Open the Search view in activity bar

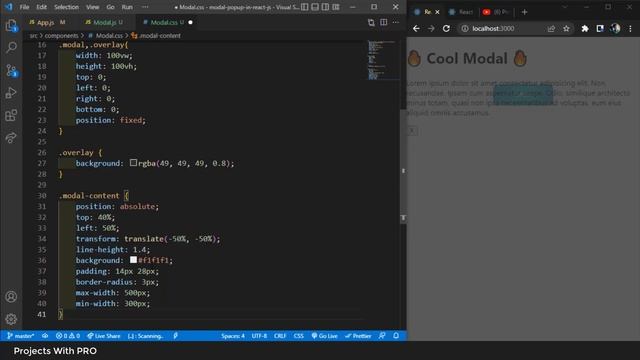point(11,48)
